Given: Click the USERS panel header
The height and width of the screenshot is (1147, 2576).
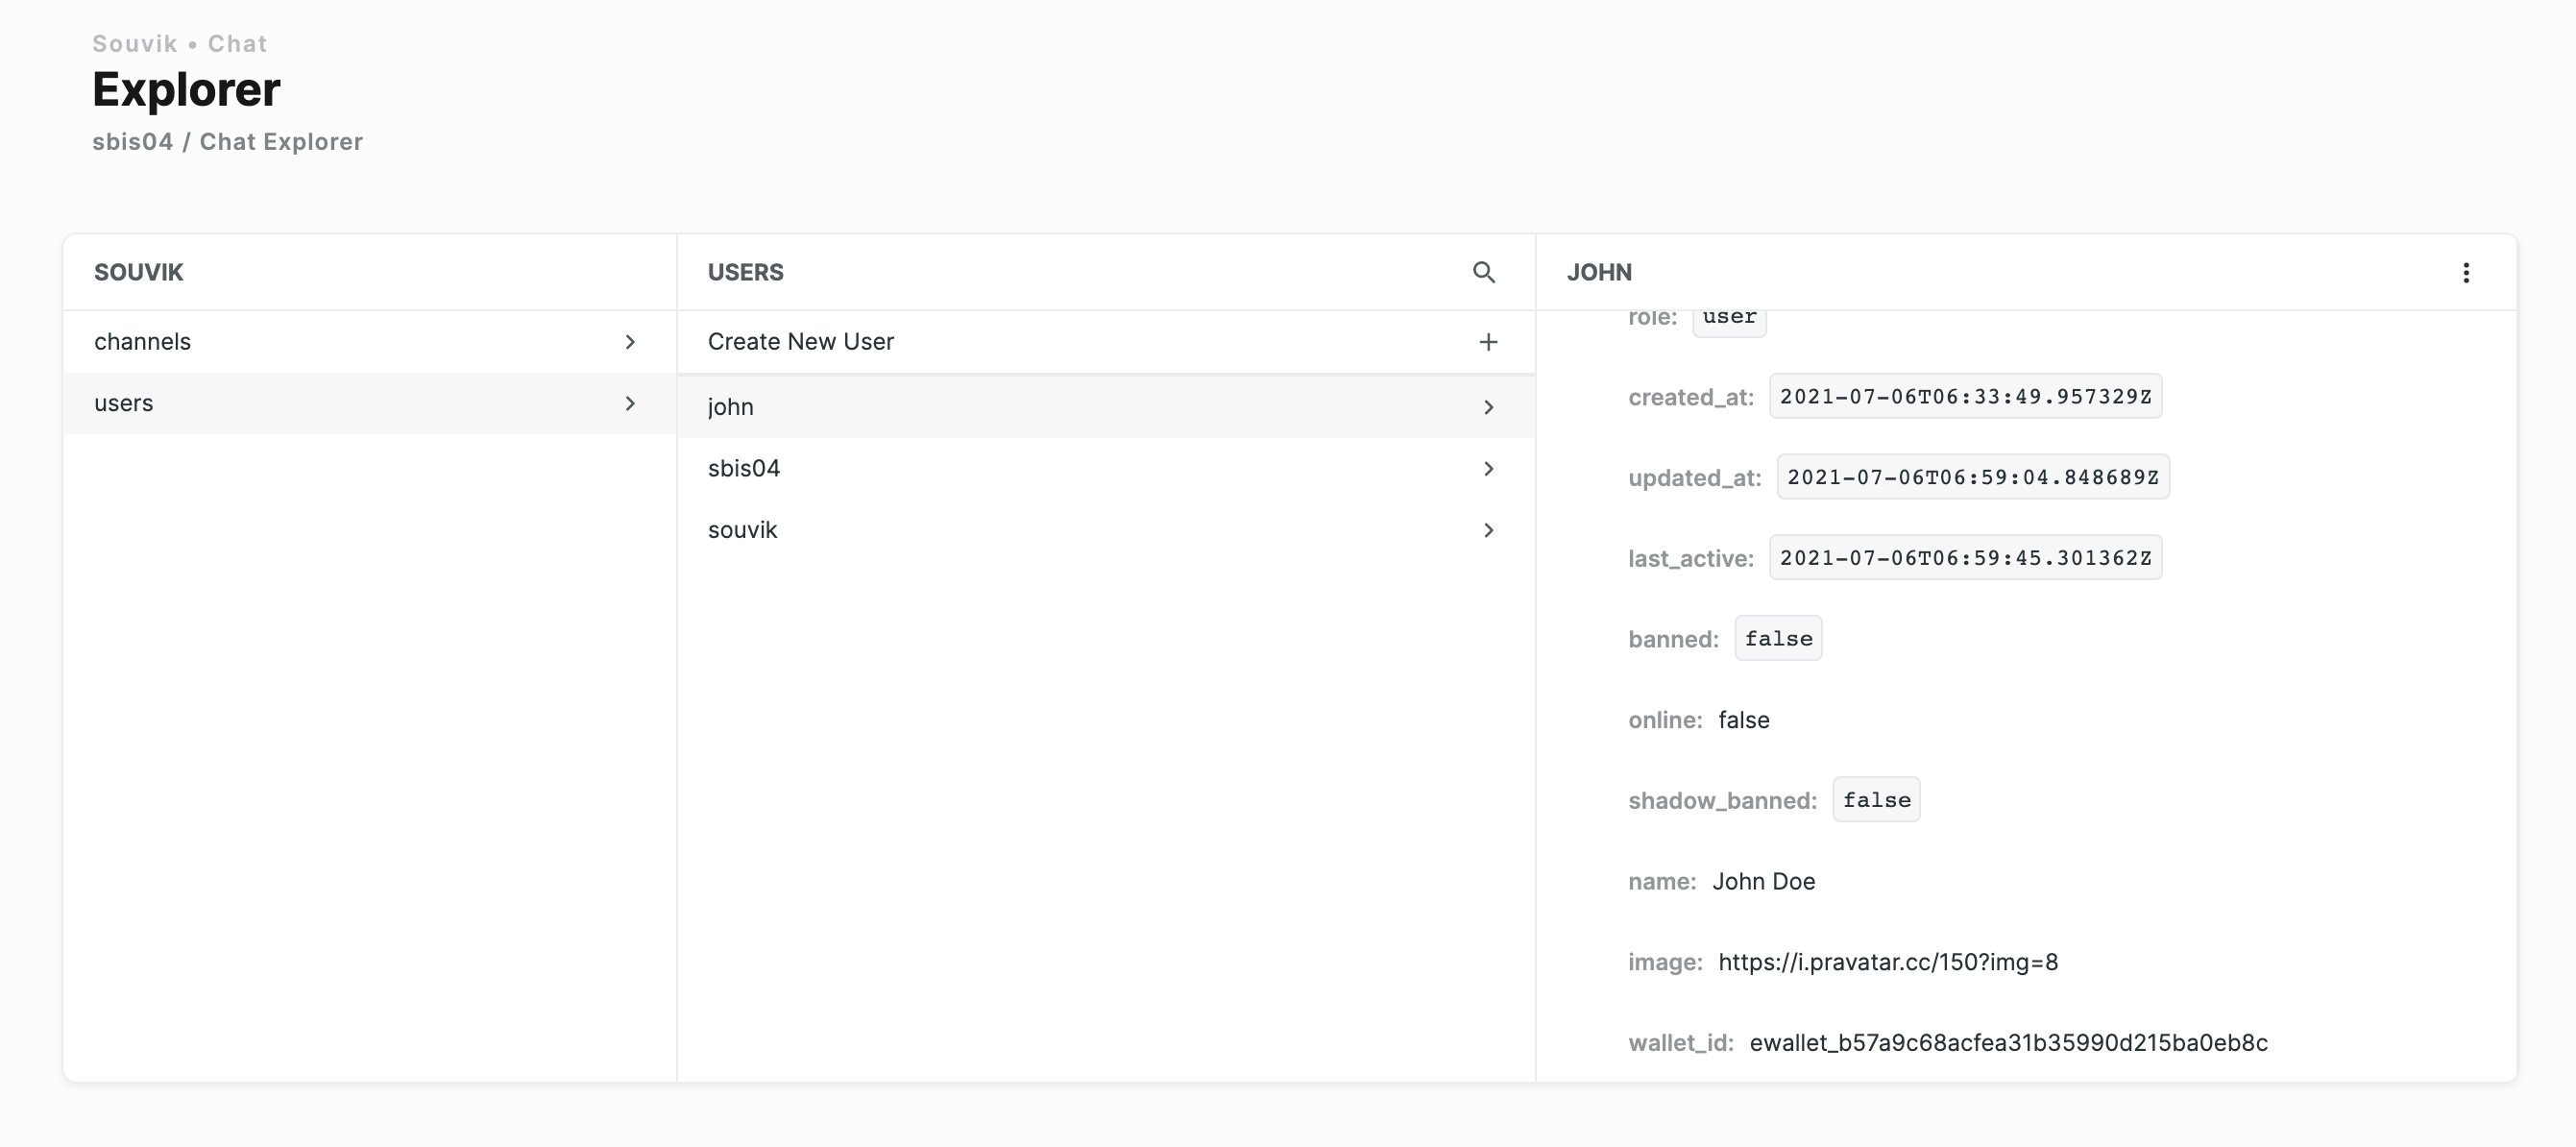Looking at the screenshot, I should (x=746, y=272).
